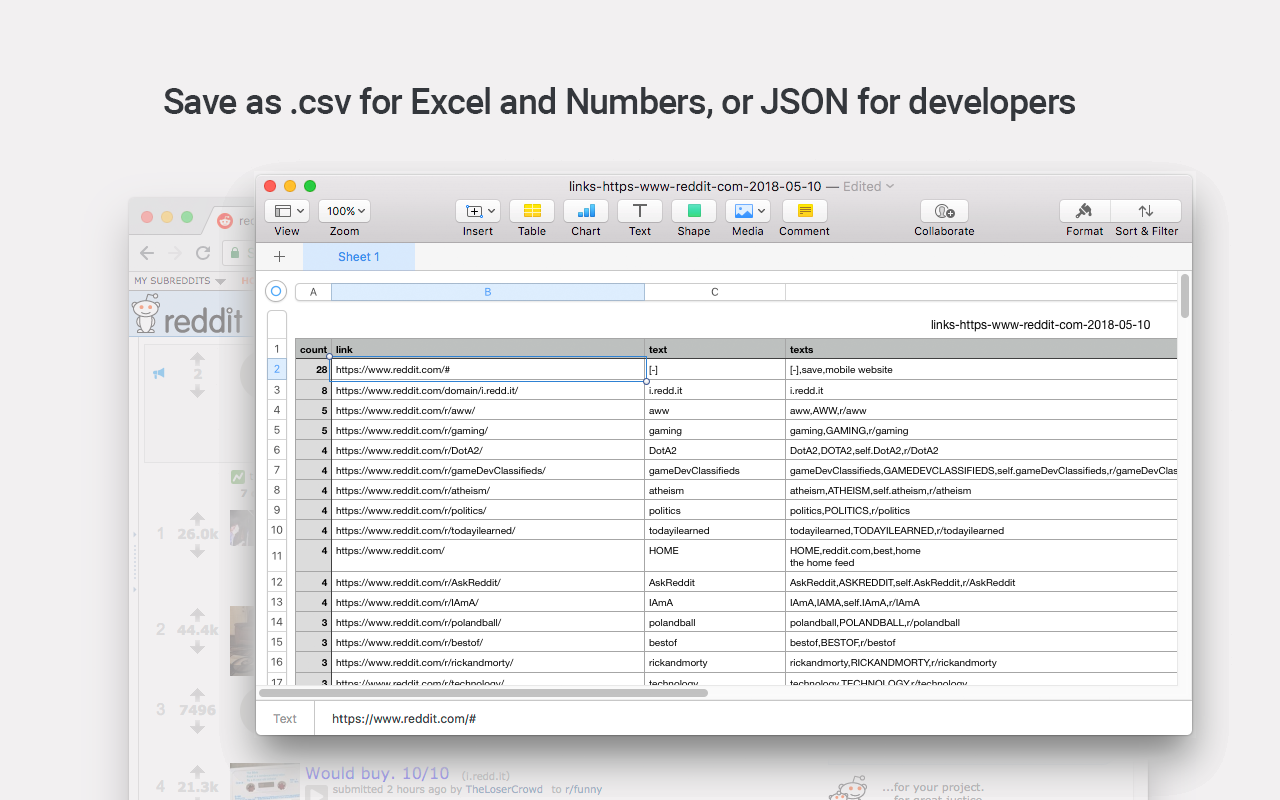Open the document title Edited dropdown
Screen dimensions: 1280x800
click(x=868, y=186)
